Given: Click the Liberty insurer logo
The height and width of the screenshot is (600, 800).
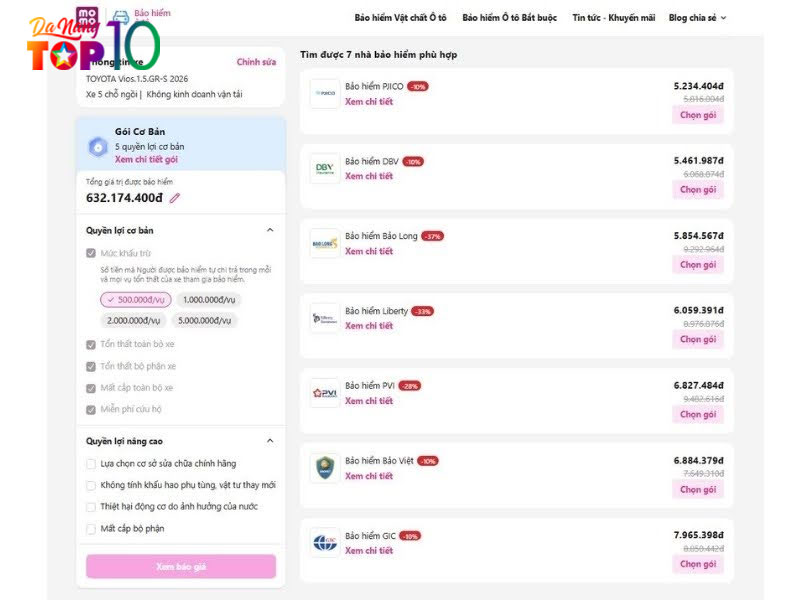Looking at the screenshot, I should point(324,318).
